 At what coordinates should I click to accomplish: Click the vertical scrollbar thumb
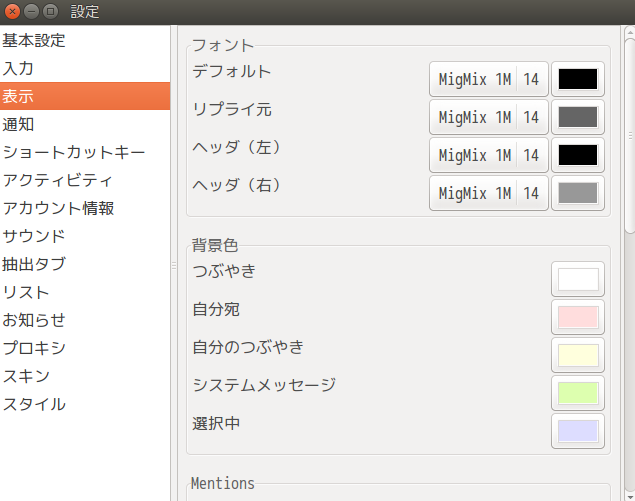630,136
